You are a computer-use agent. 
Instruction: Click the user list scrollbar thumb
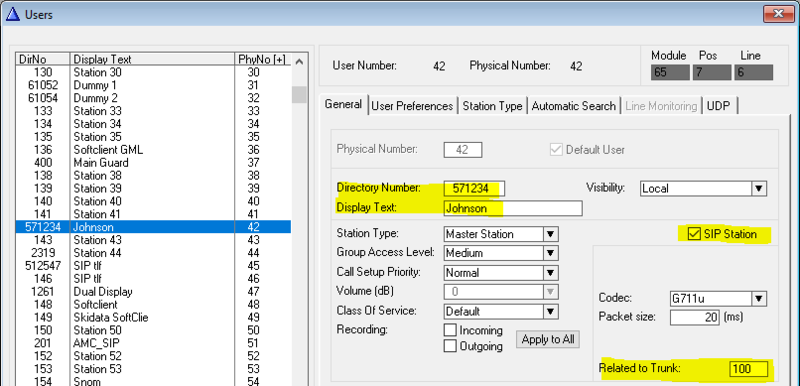pos(299,94)
